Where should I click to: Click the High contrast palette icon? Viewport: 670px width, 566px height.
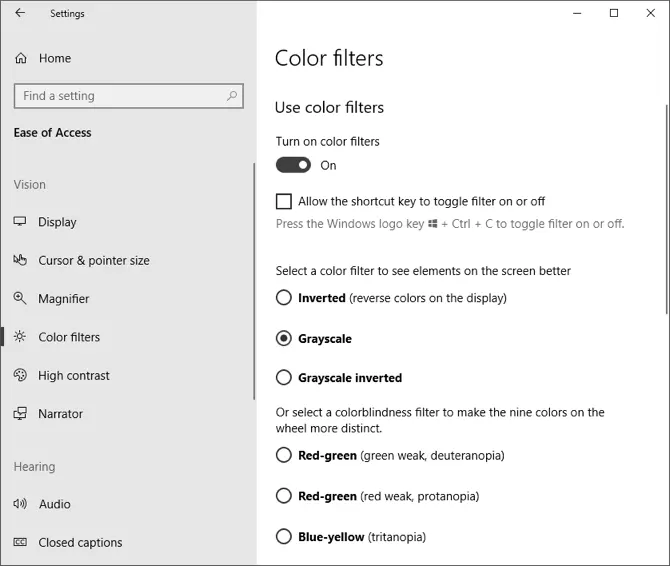[x=20, y=376]
